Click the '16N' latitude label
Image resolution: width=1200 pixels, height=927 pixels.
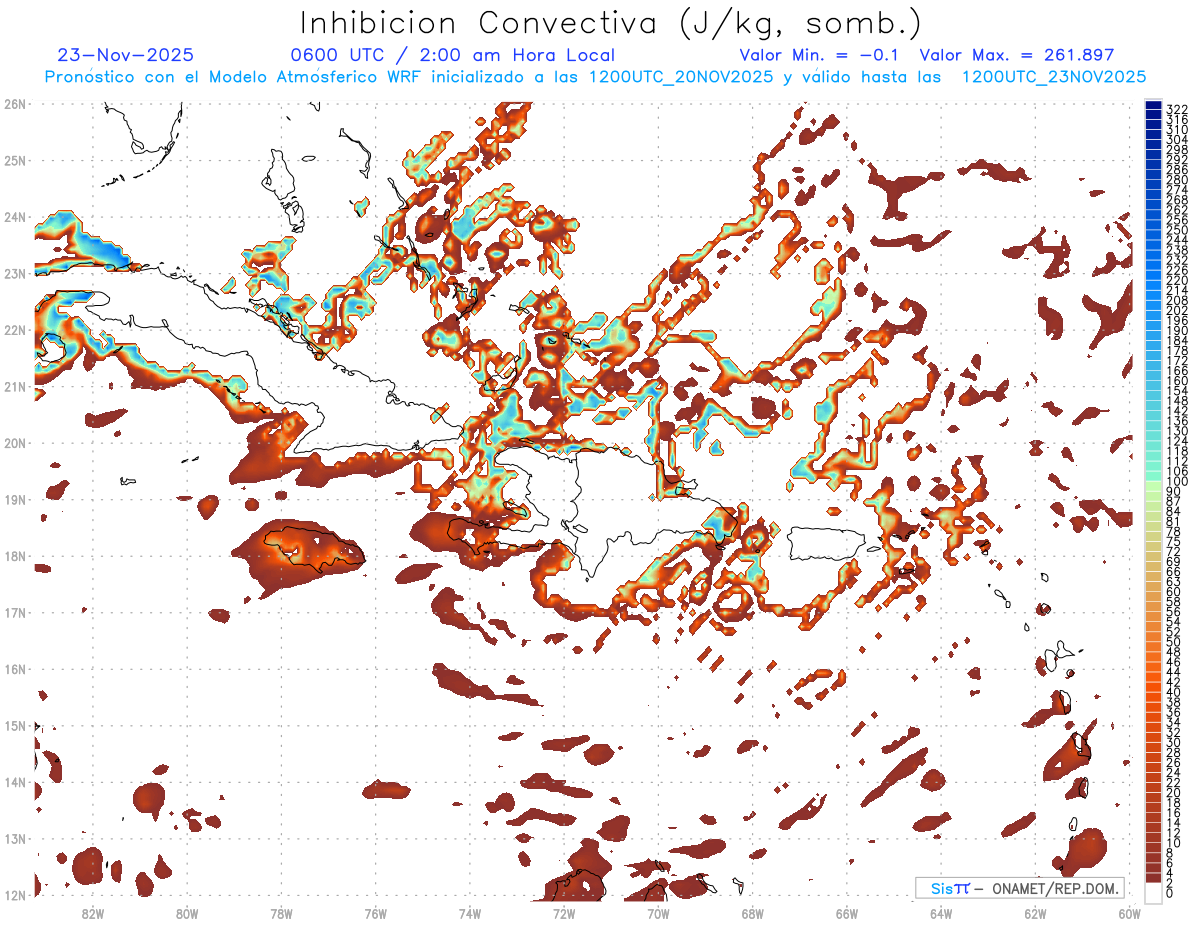coord(15,669)
